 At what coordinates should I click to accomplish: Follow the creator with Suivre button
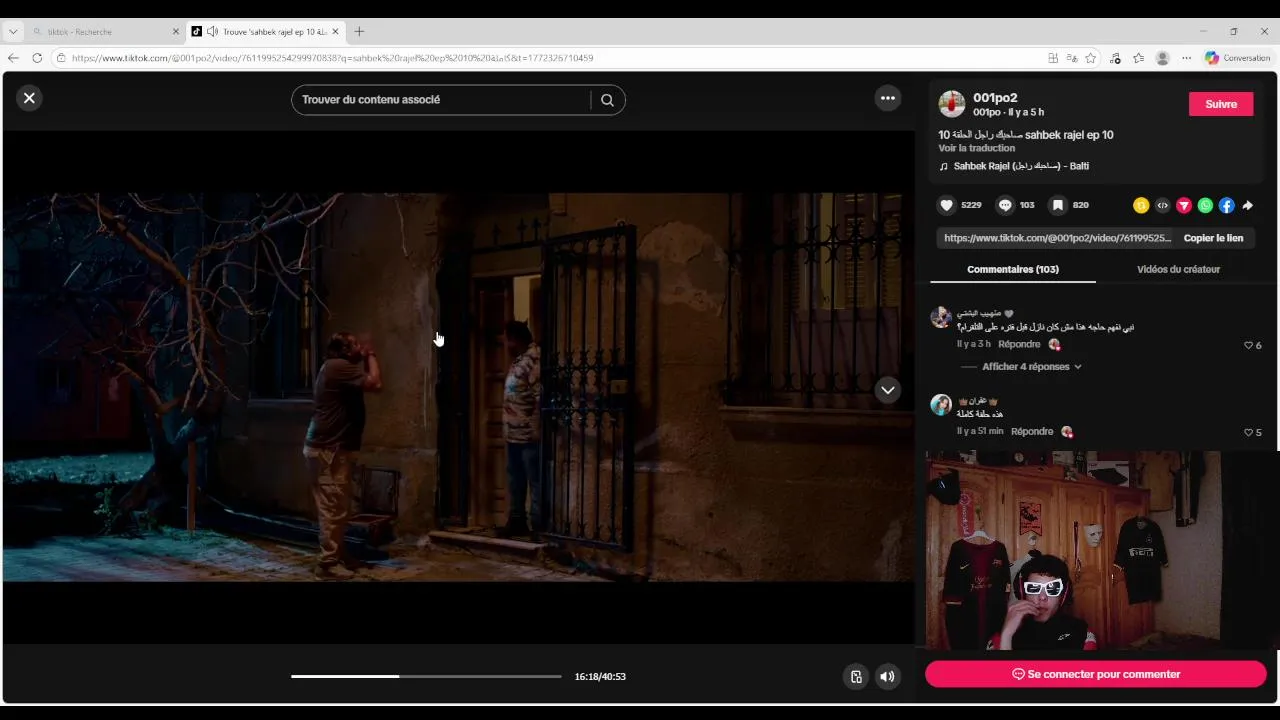coord(1221,104)
